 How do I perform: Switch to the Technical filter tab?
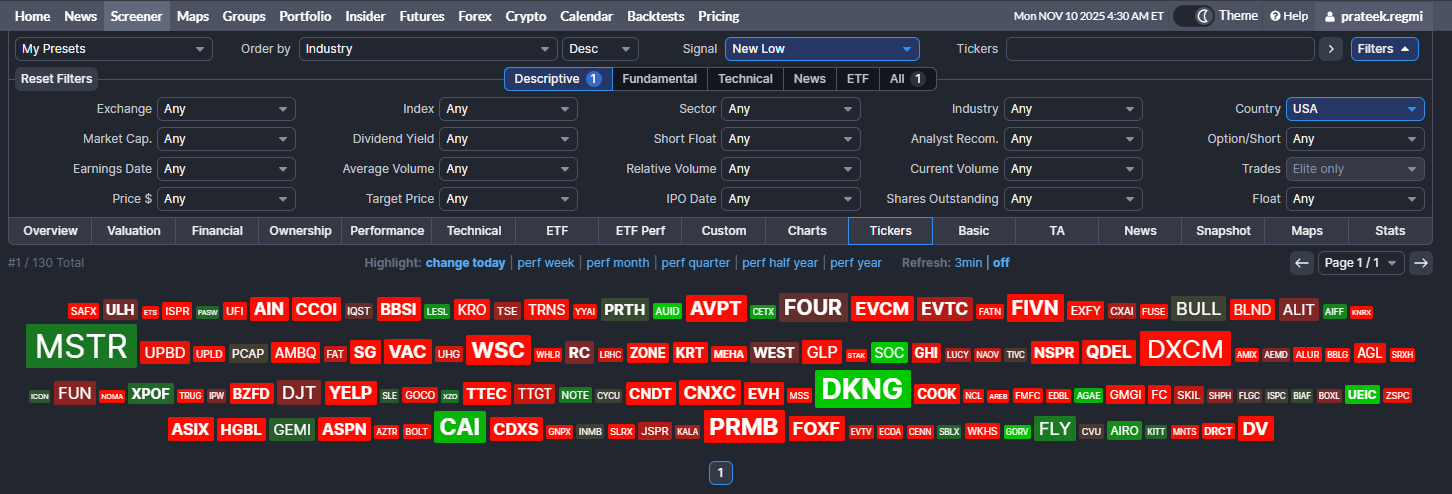[745, 79]
